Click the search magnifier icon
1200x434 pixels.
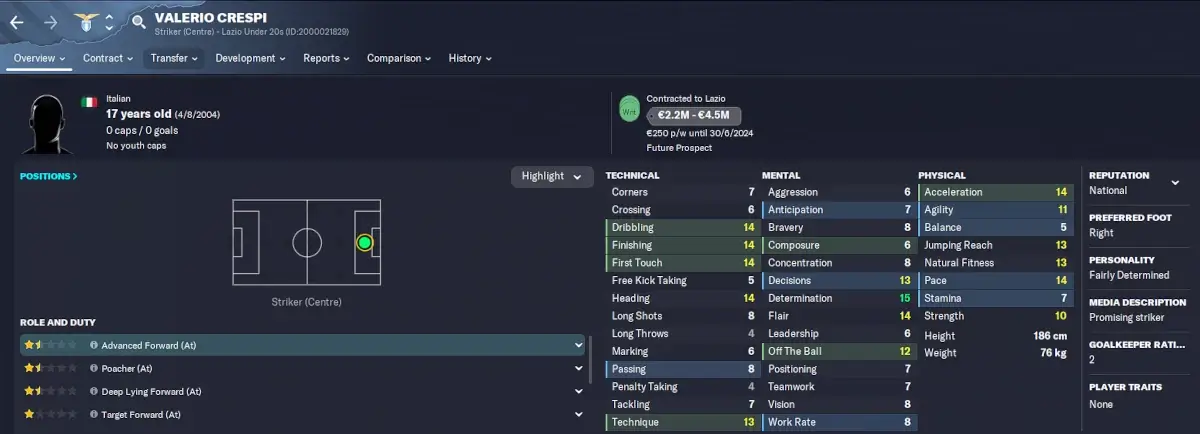[x=138, y=21]
